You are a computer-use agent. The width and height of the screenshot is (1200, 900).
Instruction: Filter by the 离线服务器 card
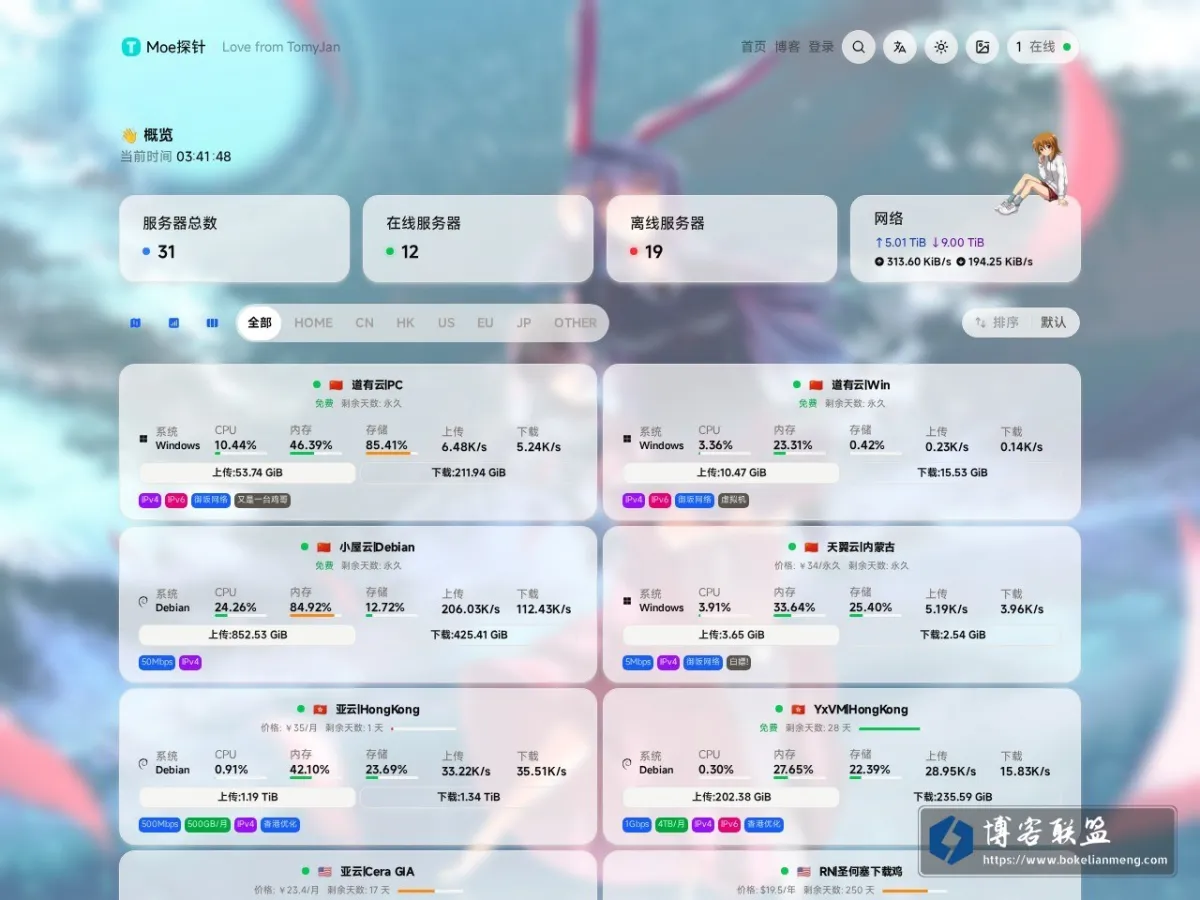(x=722, y=238)
